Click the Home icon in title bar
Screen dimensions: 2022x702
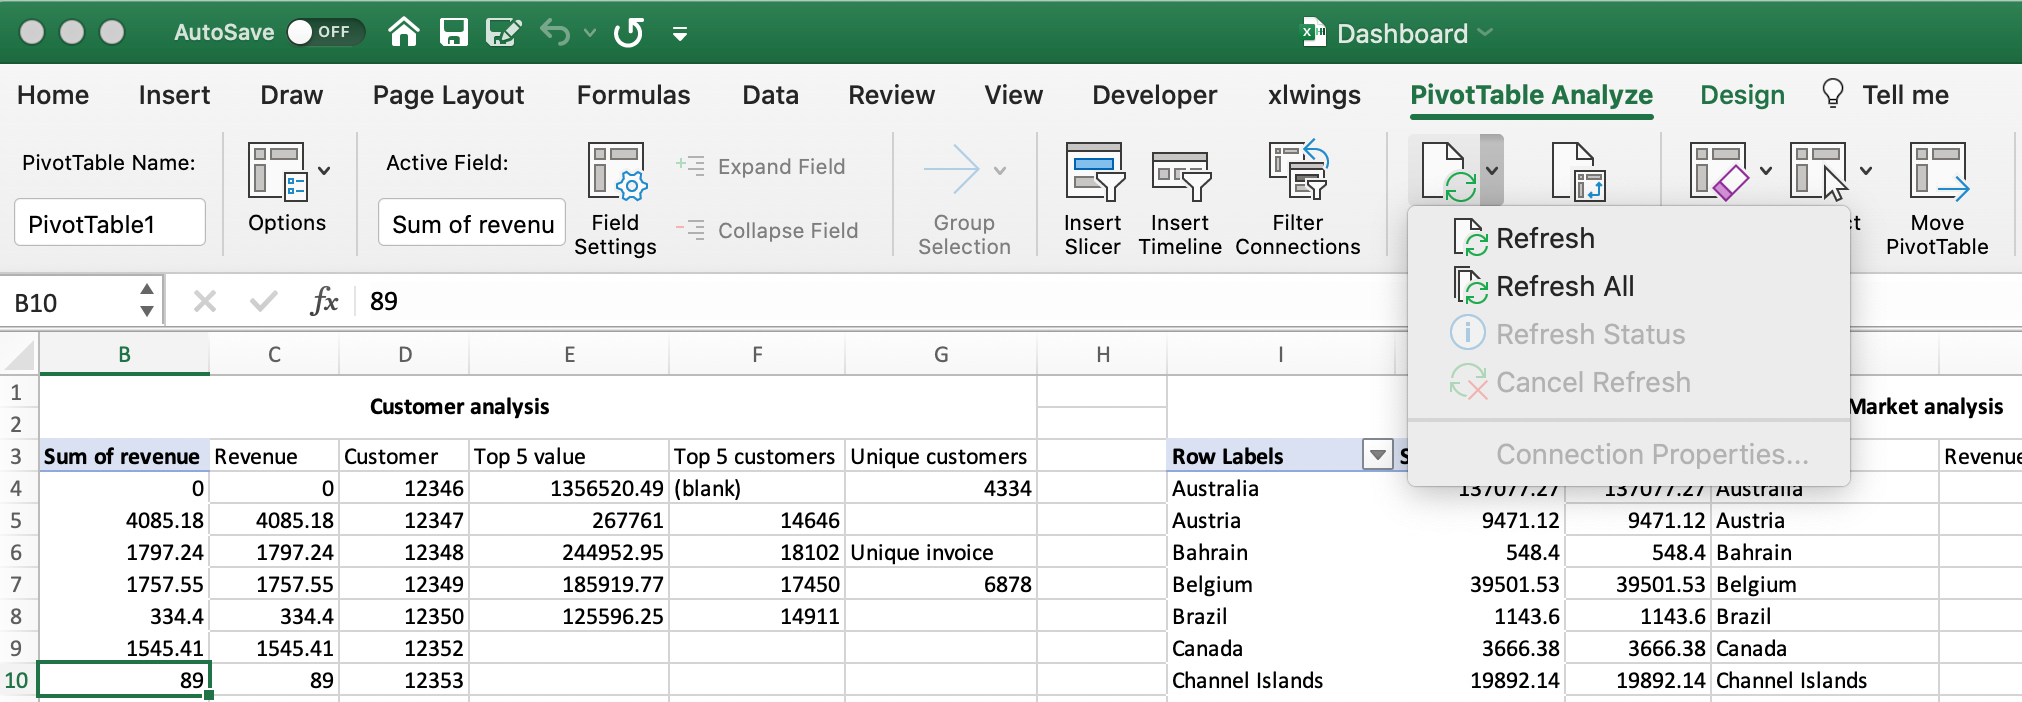403,33
